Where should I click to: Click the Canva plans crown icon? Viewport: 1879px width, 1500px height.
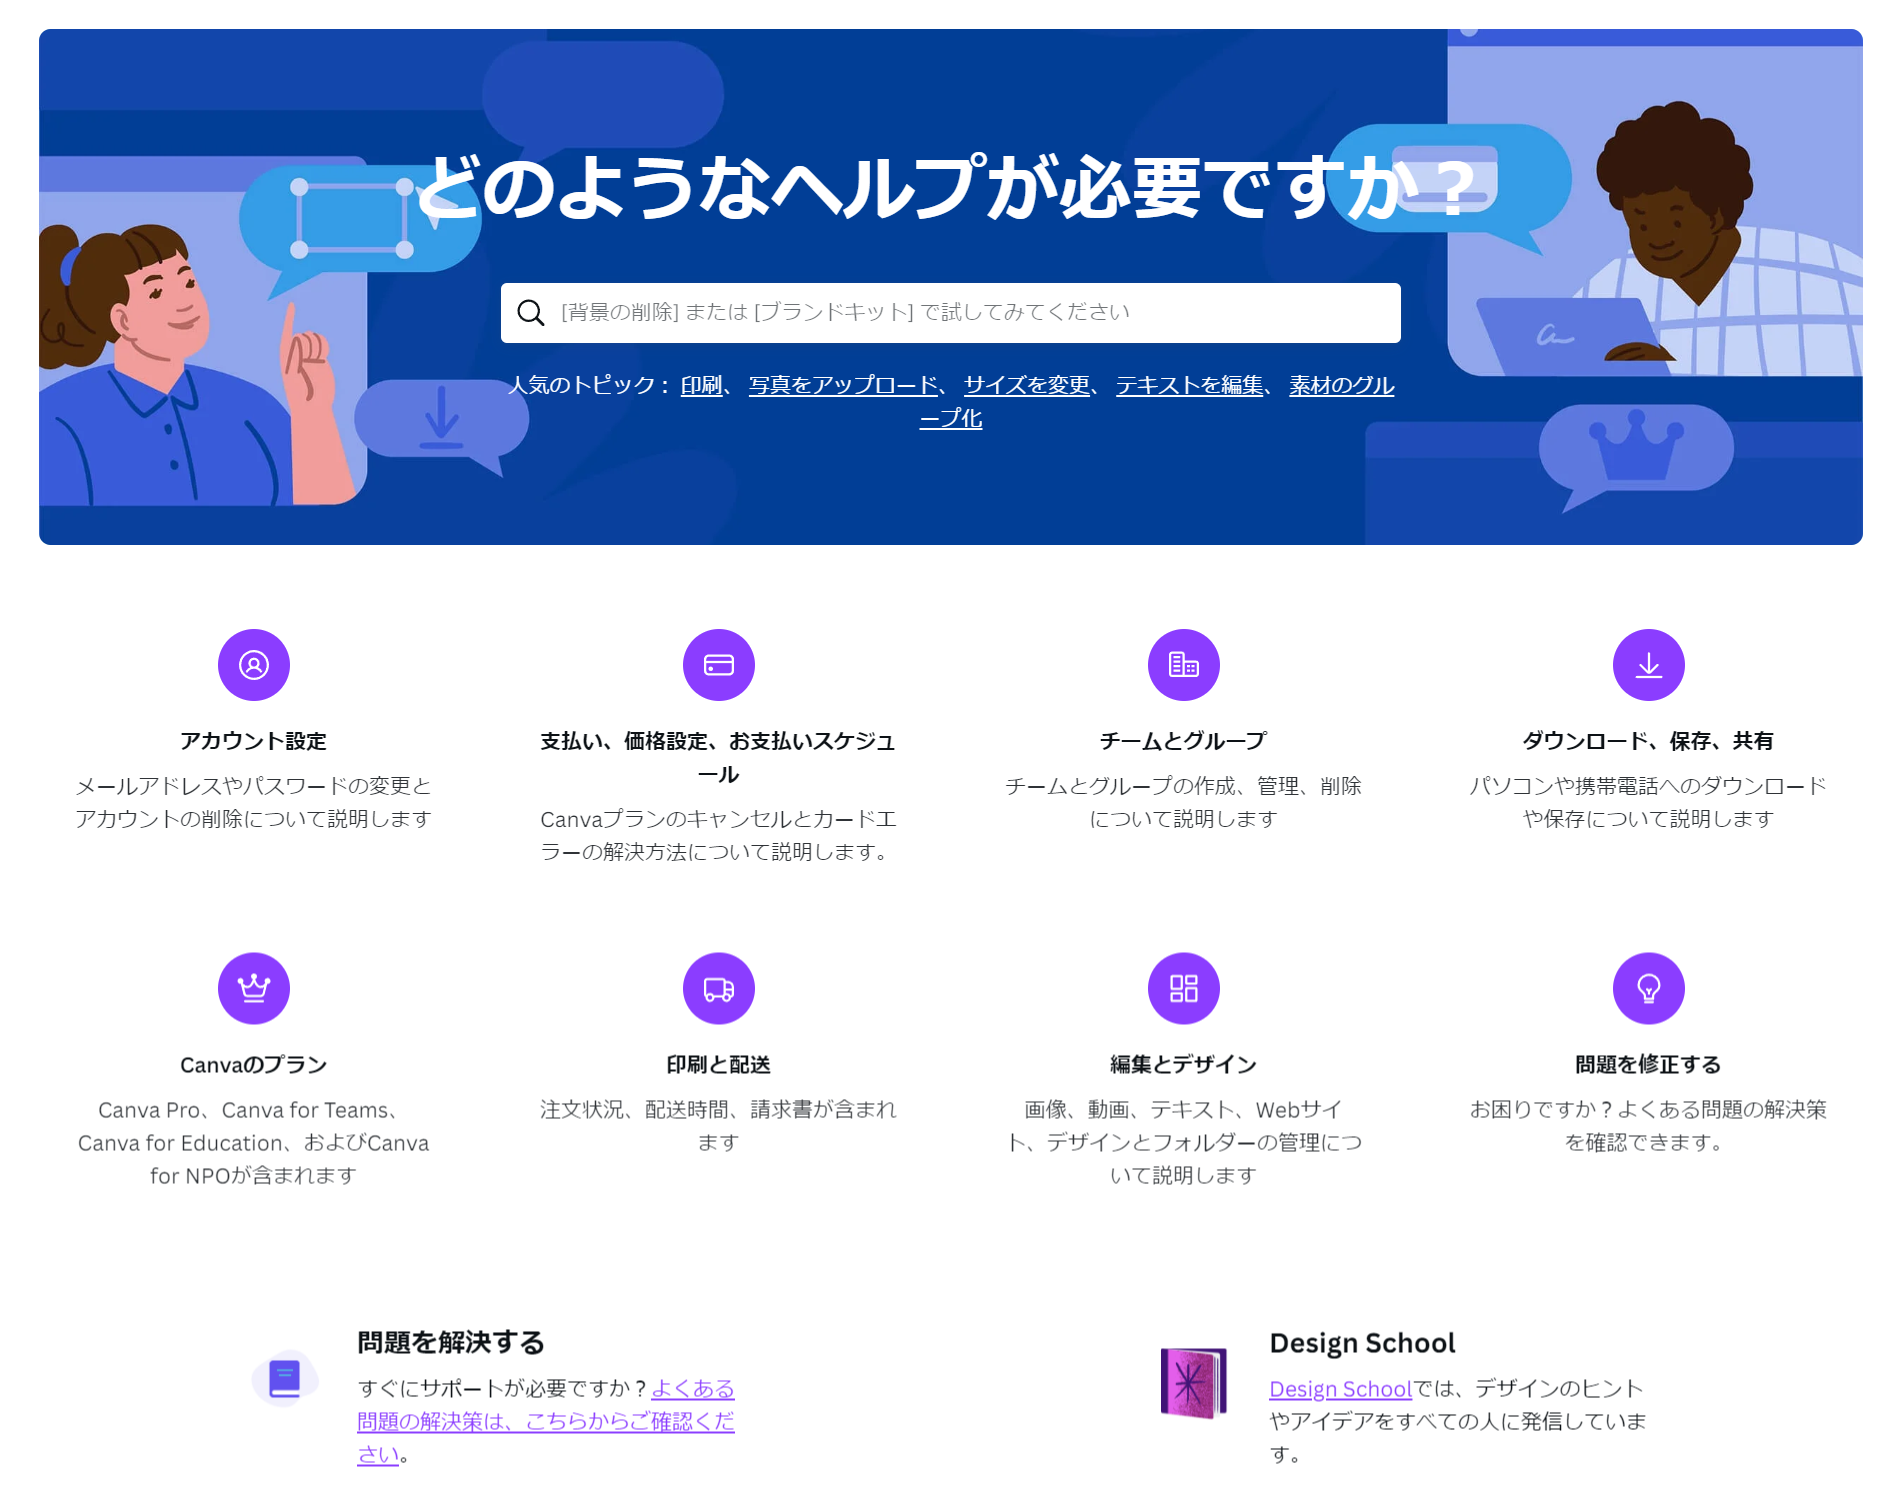(x=254, y=988)
